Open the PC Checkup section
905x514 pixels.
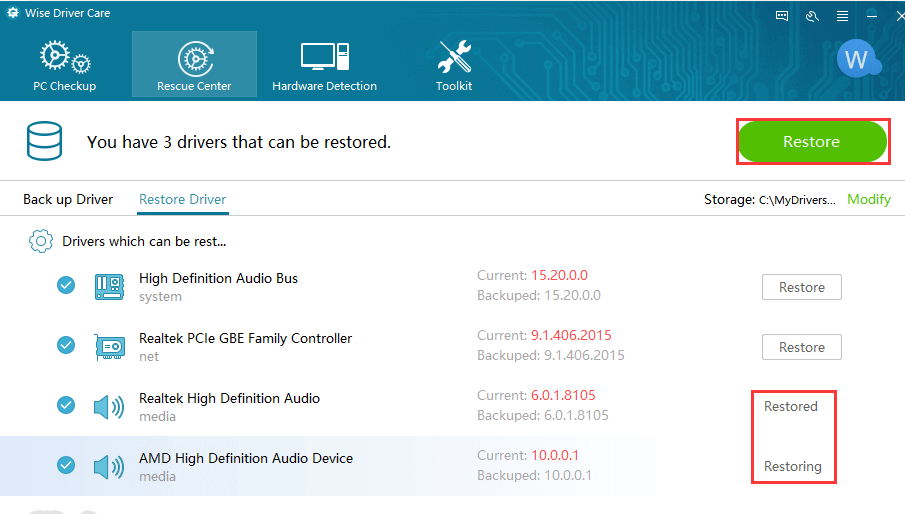65,65
